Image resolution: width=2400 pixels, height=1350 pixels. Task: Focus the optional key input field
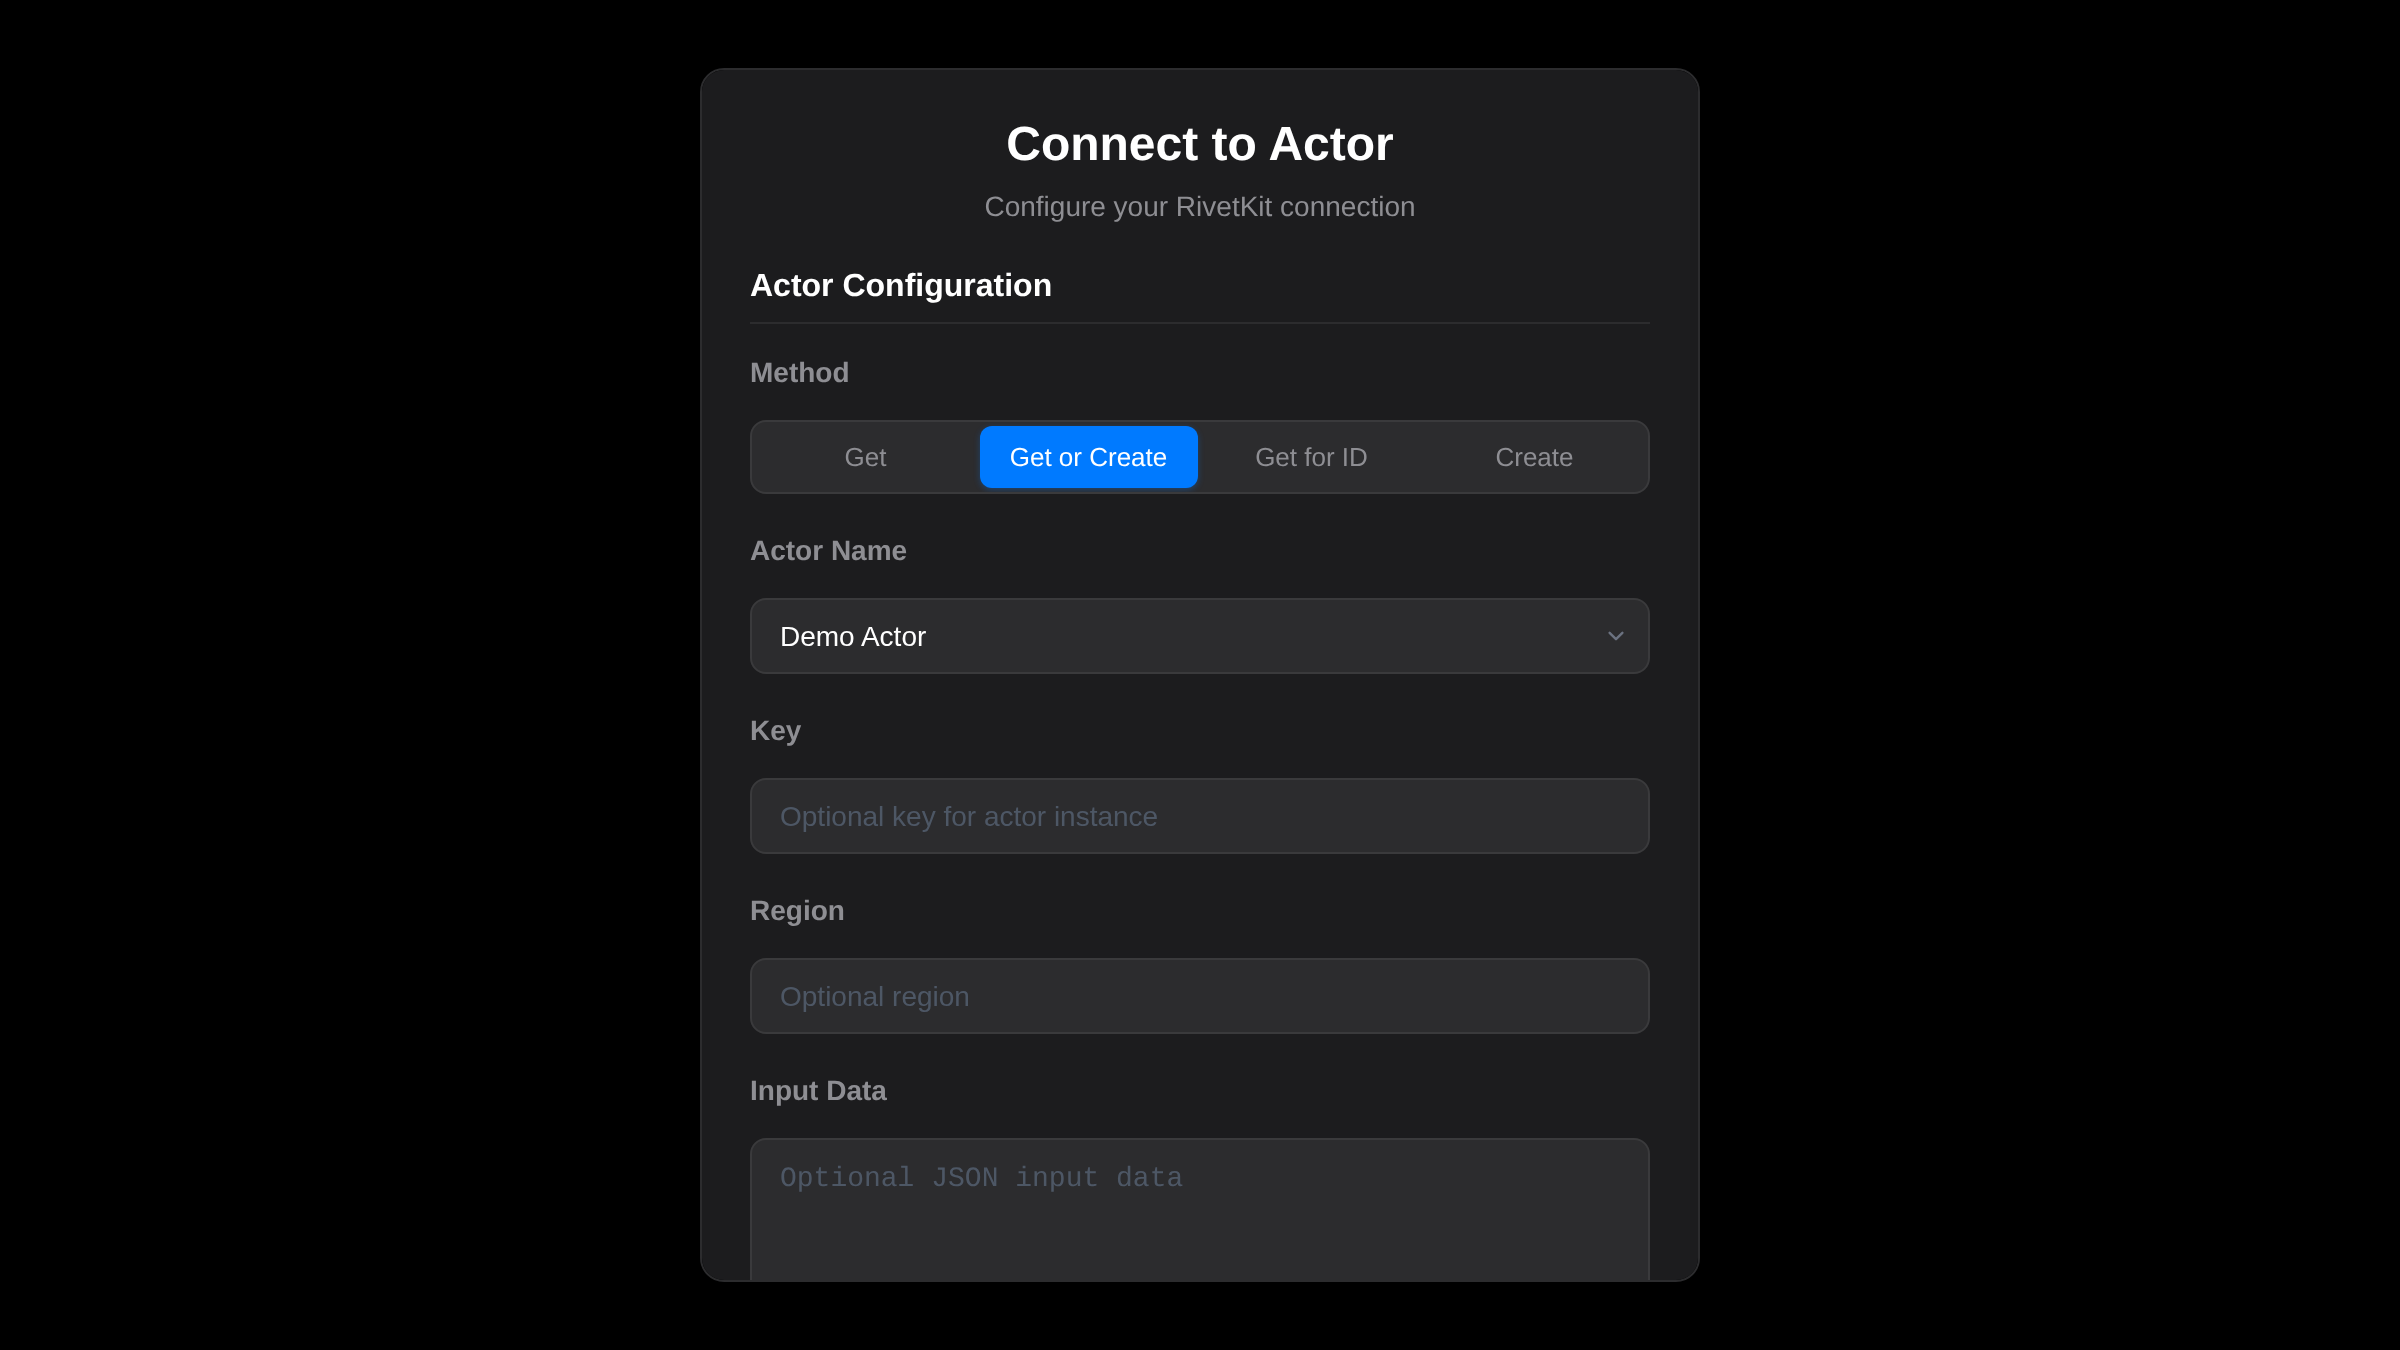pyautogui.click(x=1200, y=816)
